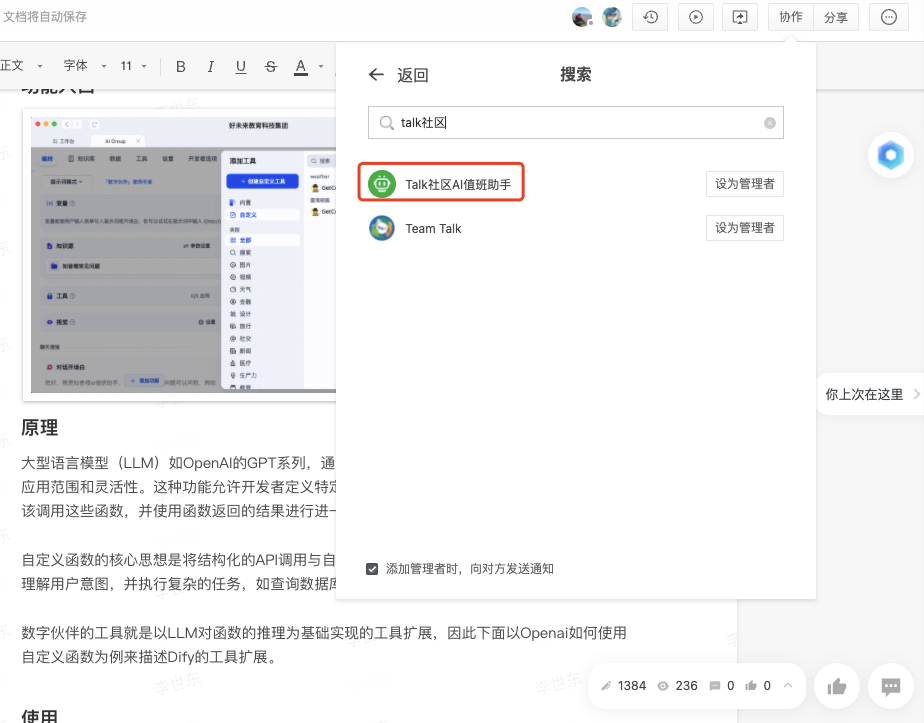Click the 236 view count value
Image resolution: width=924 pixels, height=723 pixels.
click(x=687, y=686)
